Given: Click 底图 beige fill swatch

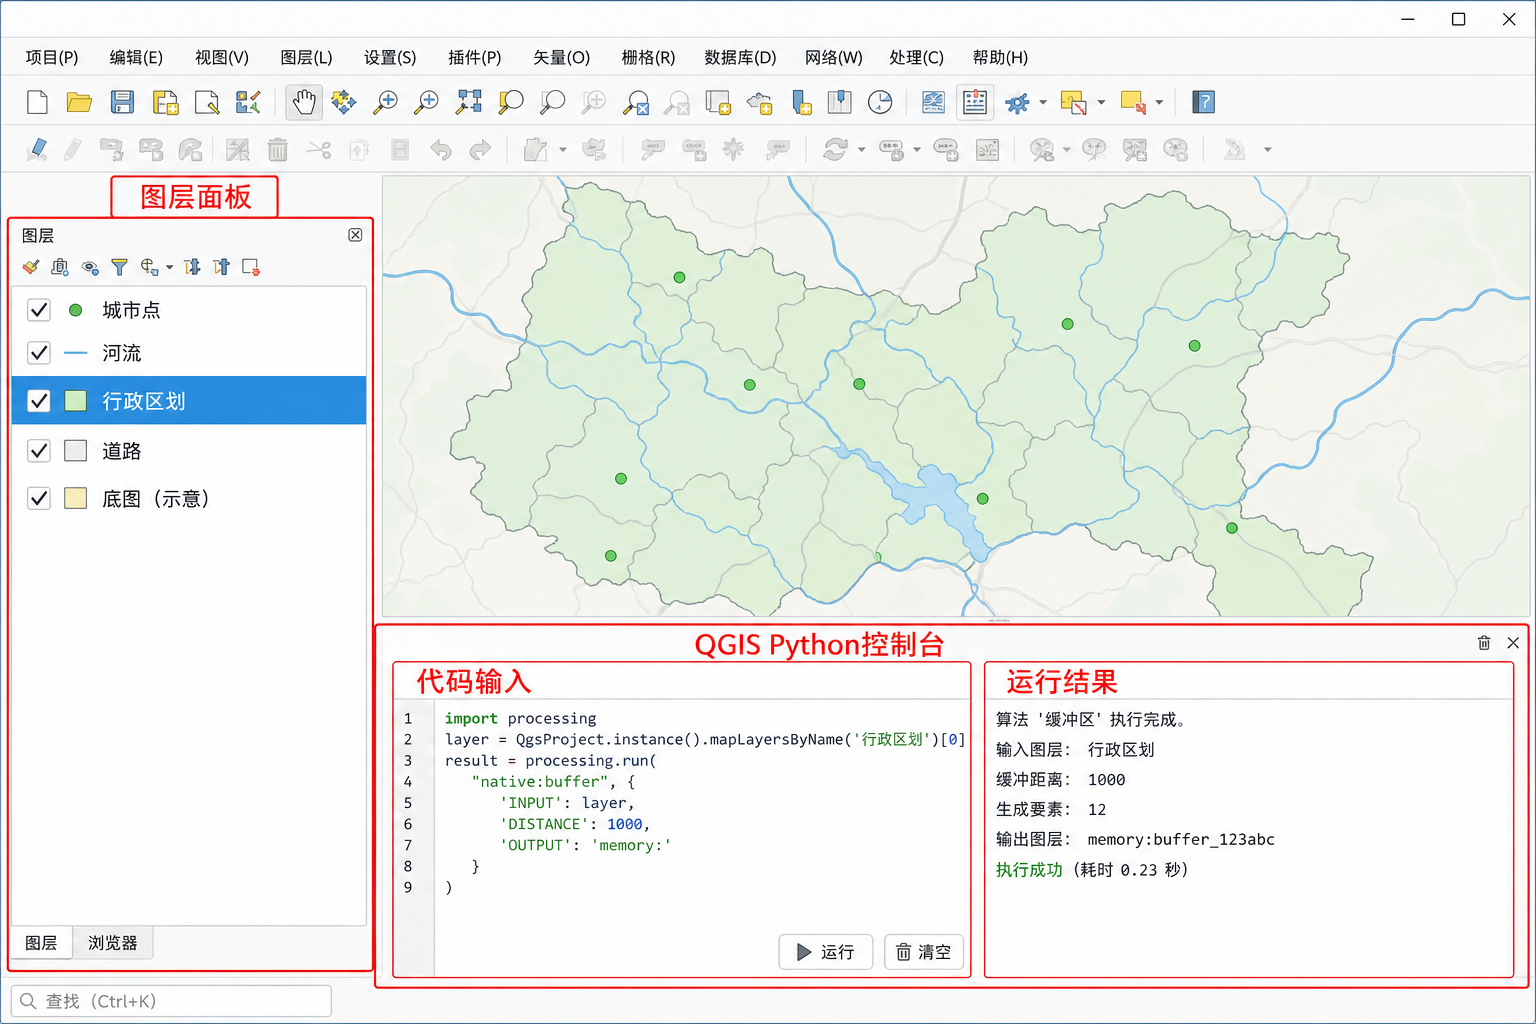Looking at the screenshot, I should pos(75,498).
